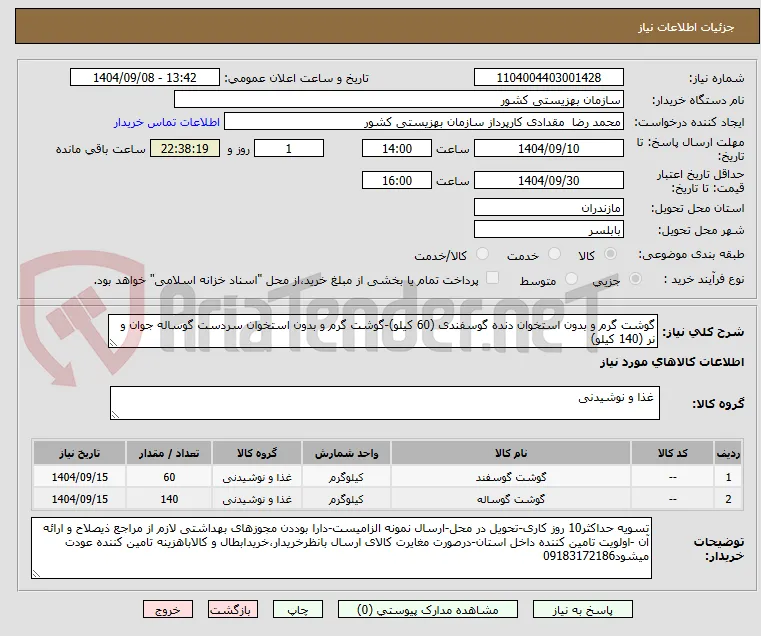Click the row number 1 cell
The height and width of the screenshot is (636, 761).
pos(728,477)
